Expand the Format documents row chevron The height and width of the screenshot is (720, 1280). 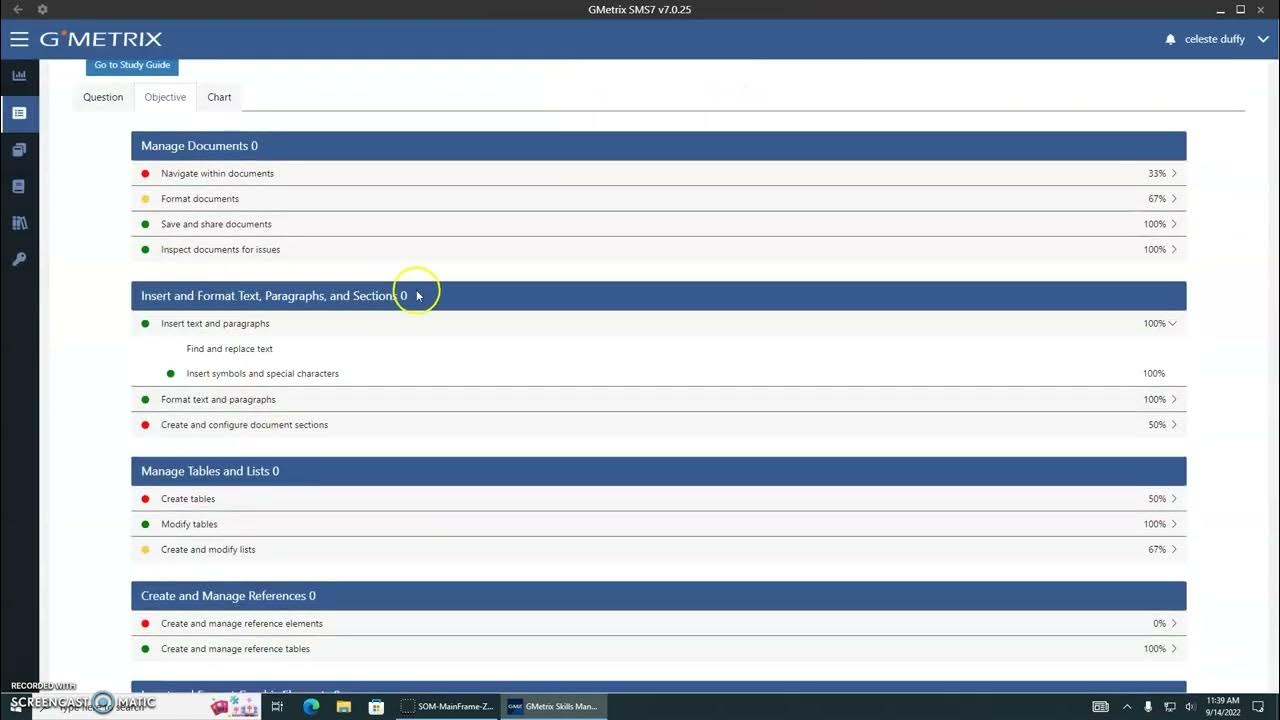pos(1174,199)
